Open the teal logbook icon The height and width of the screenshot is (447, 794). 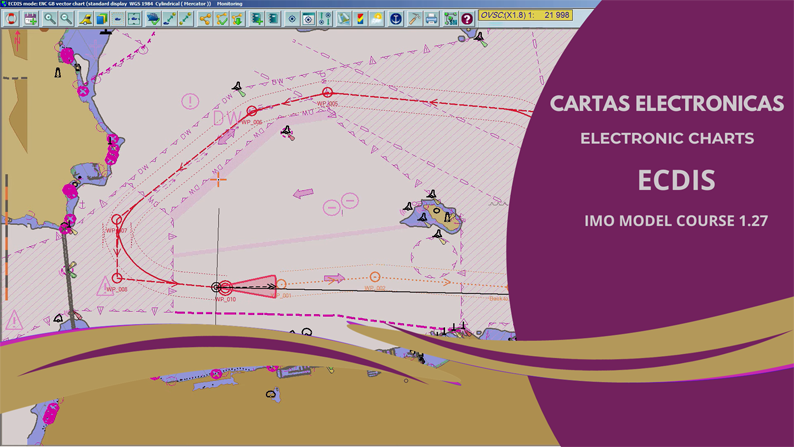click(273, 19)
